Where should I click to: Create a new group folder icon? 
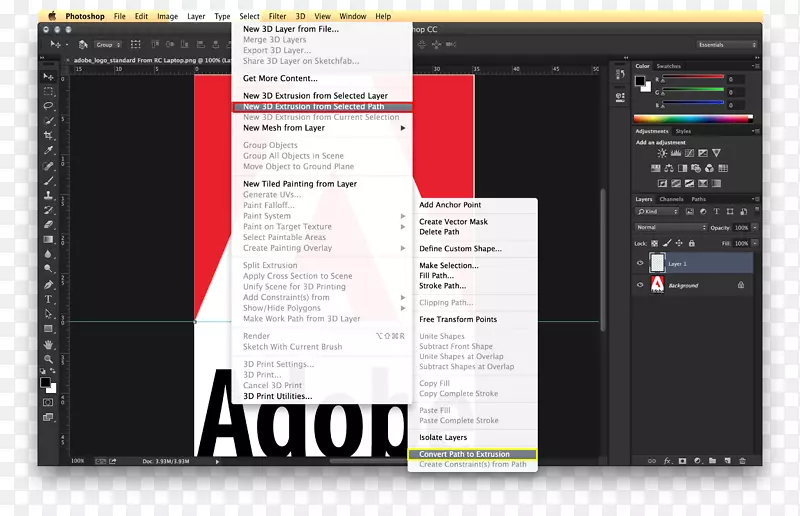click(x=713, y=461)
